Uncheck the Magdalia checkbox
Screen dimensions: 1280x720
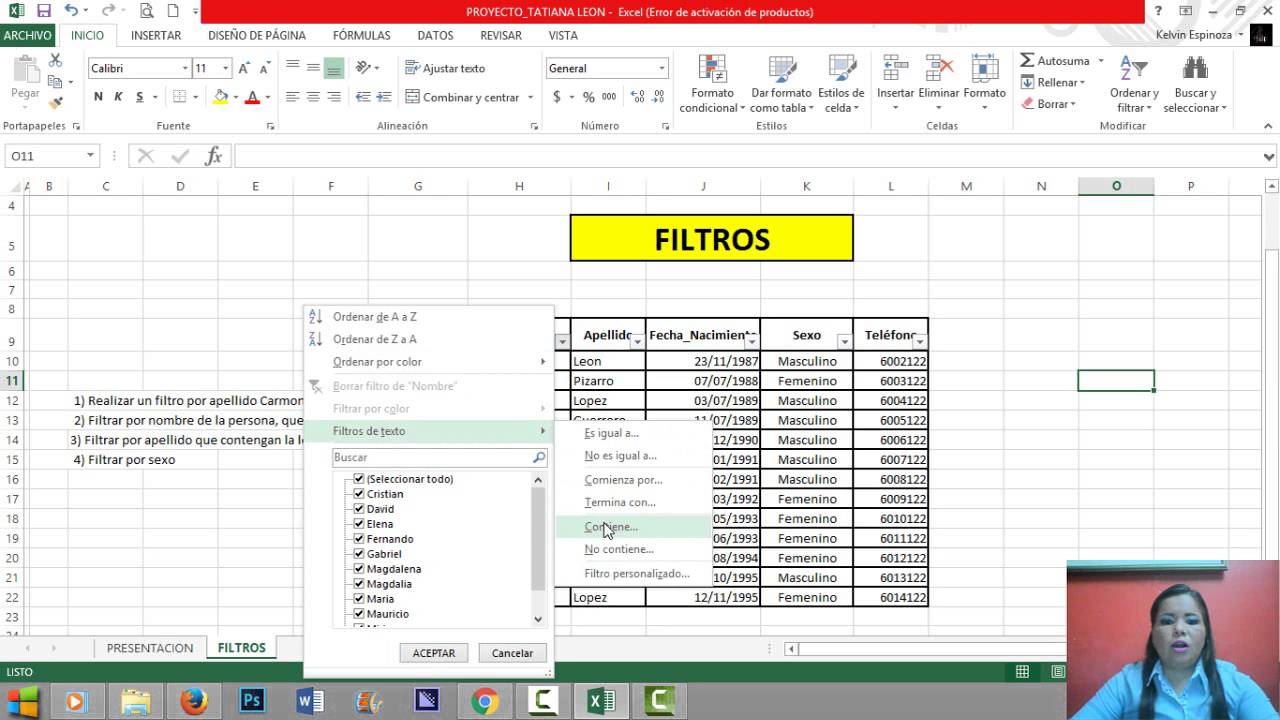tap(359, 584)
